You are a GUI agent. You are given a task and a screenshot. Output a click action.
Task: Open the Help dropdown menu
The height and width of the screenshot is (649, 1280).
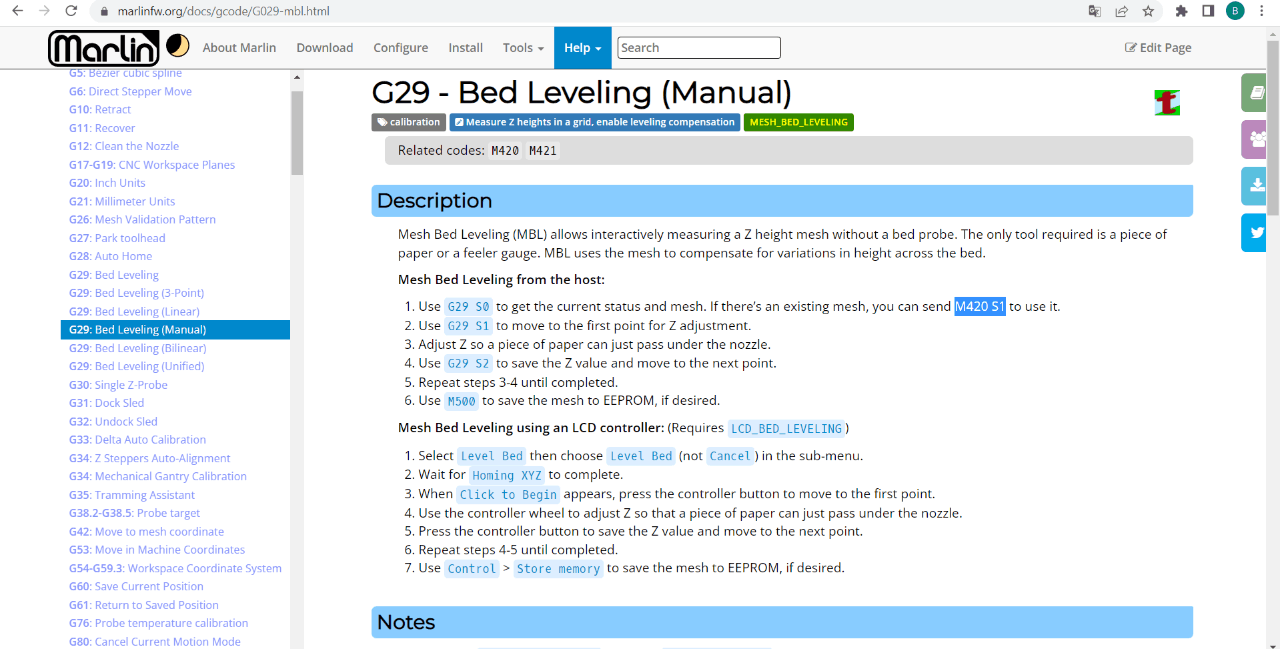click(582, 48)
